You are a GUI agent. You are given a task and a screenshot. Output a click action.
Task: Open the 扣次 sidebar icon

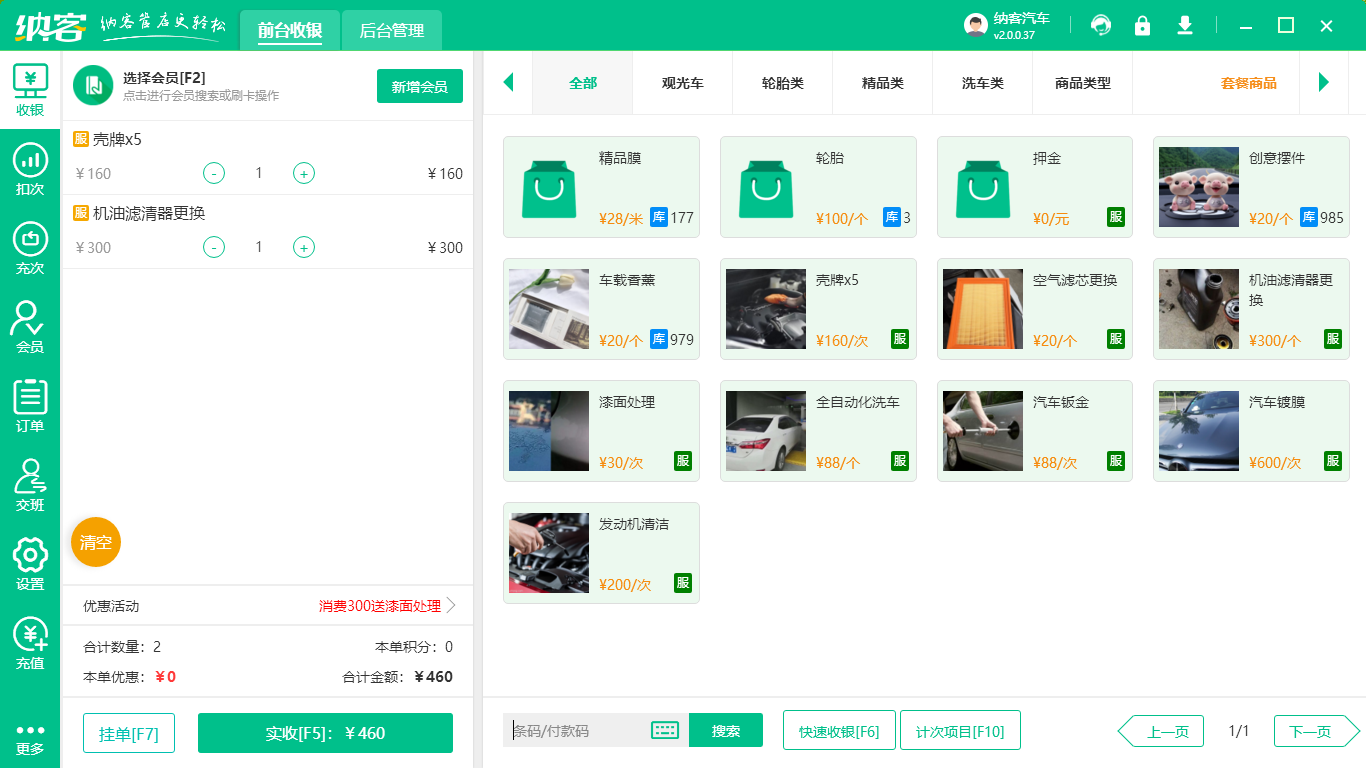tap(30, 170)
